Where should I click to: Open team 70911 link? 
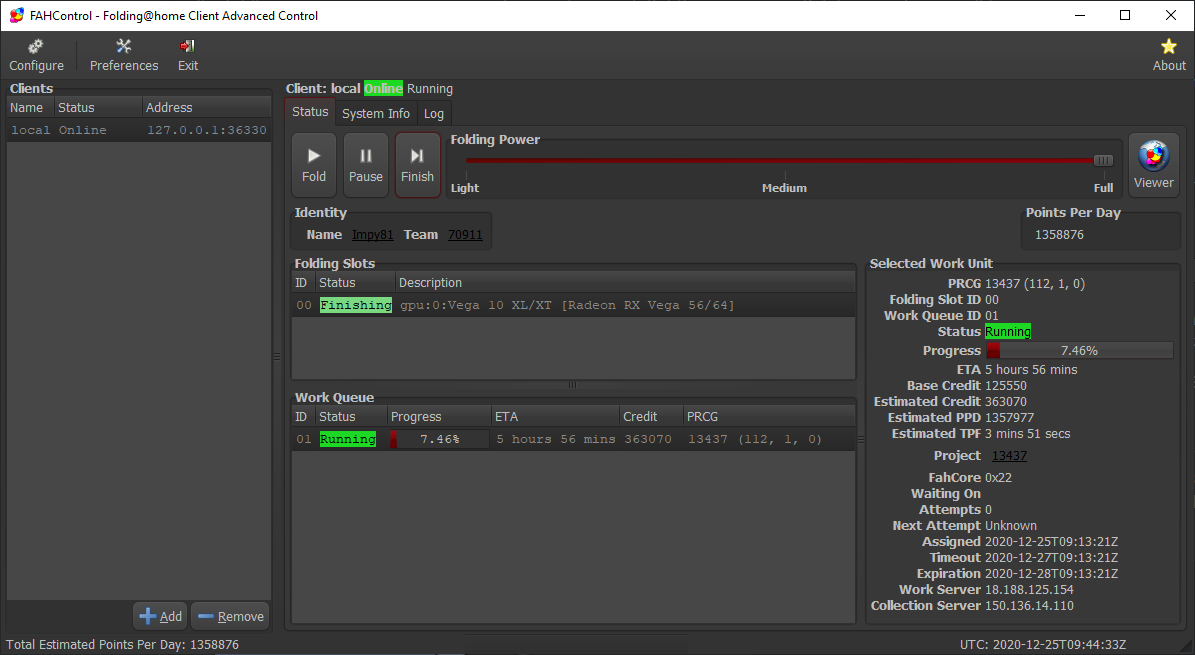click(x=465, y=235)
